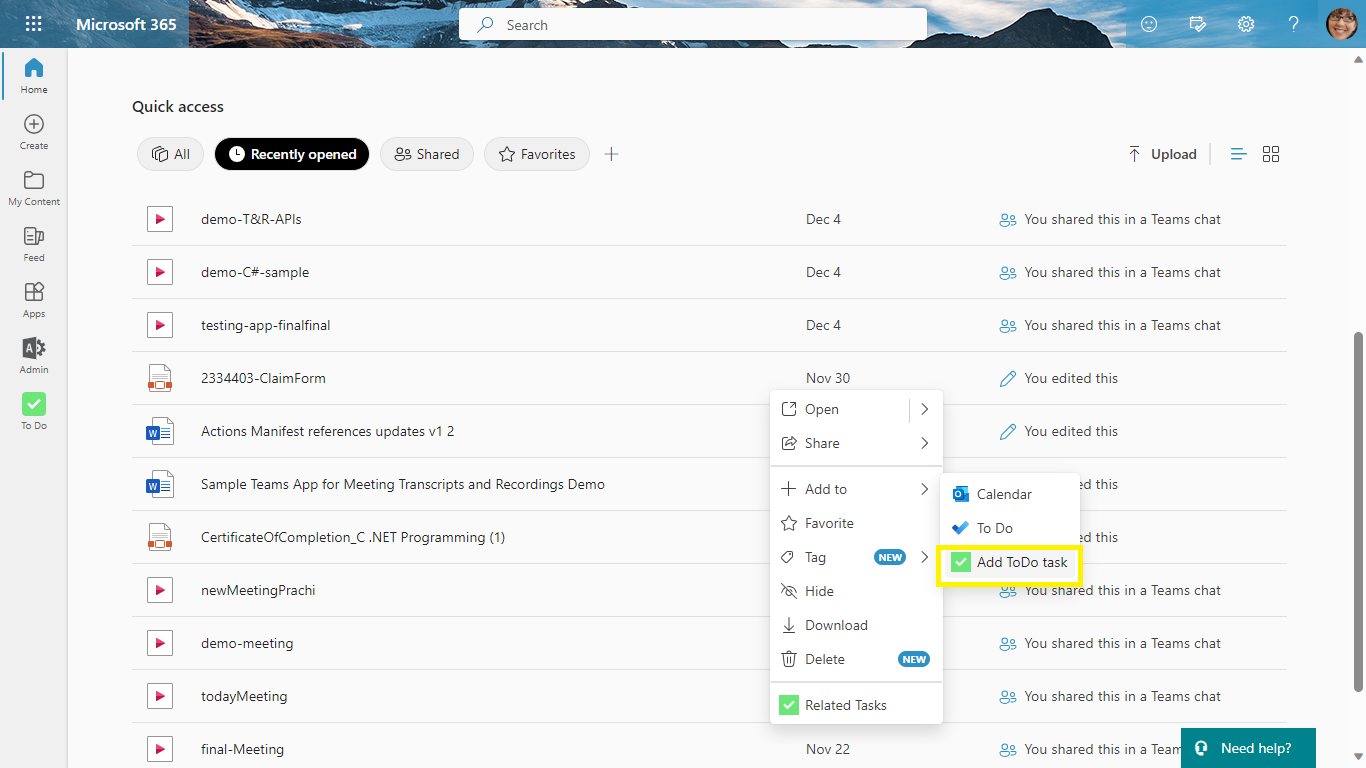Click the Nov 22 date of final-Meeting

tap(828, 749)
